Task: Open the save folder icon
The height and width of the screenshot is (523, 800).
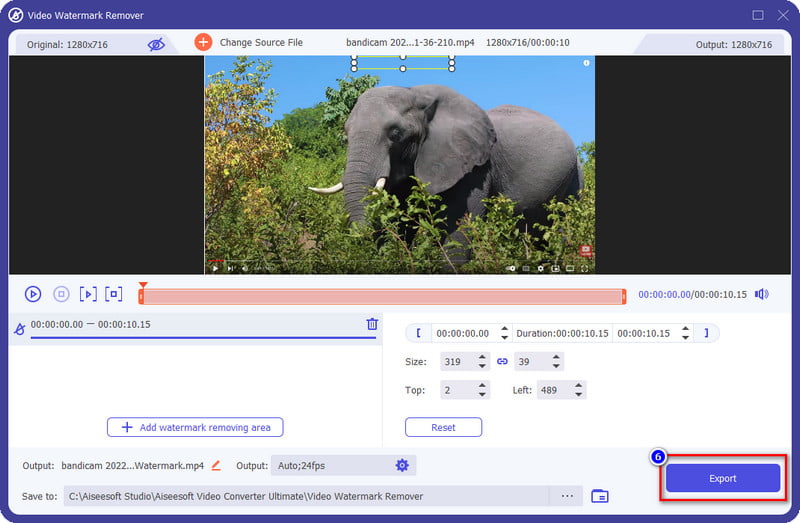Action: (600, 496)
